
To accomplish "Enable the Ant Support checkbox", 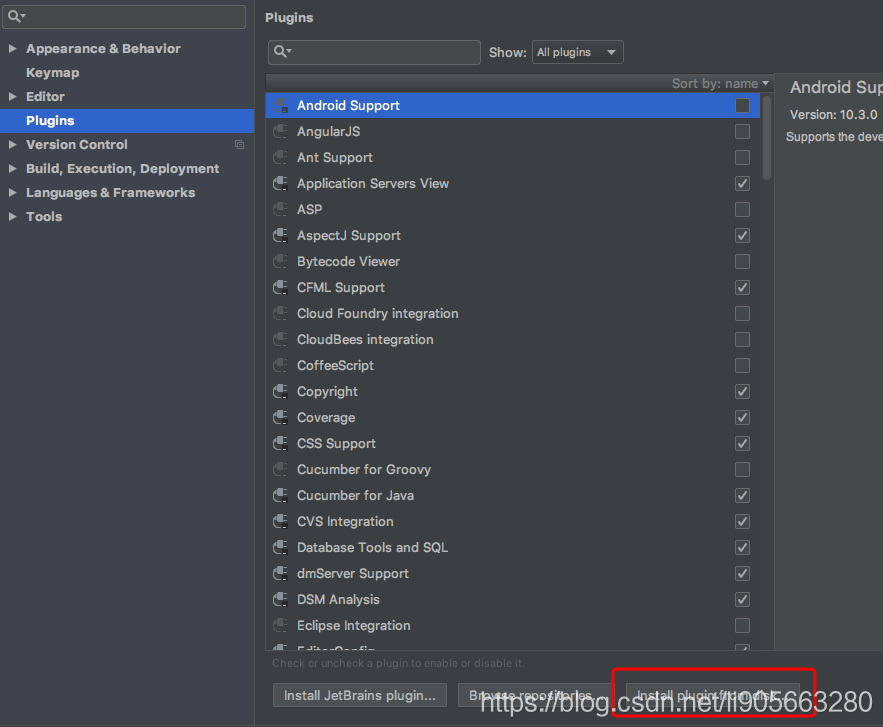I will click(742, 158).
